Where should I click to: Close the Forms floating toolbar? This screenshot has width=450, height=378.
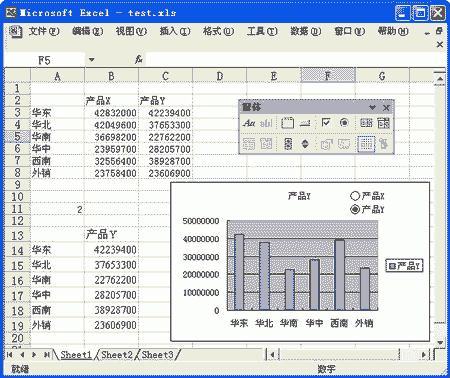[x=386, y=108]
